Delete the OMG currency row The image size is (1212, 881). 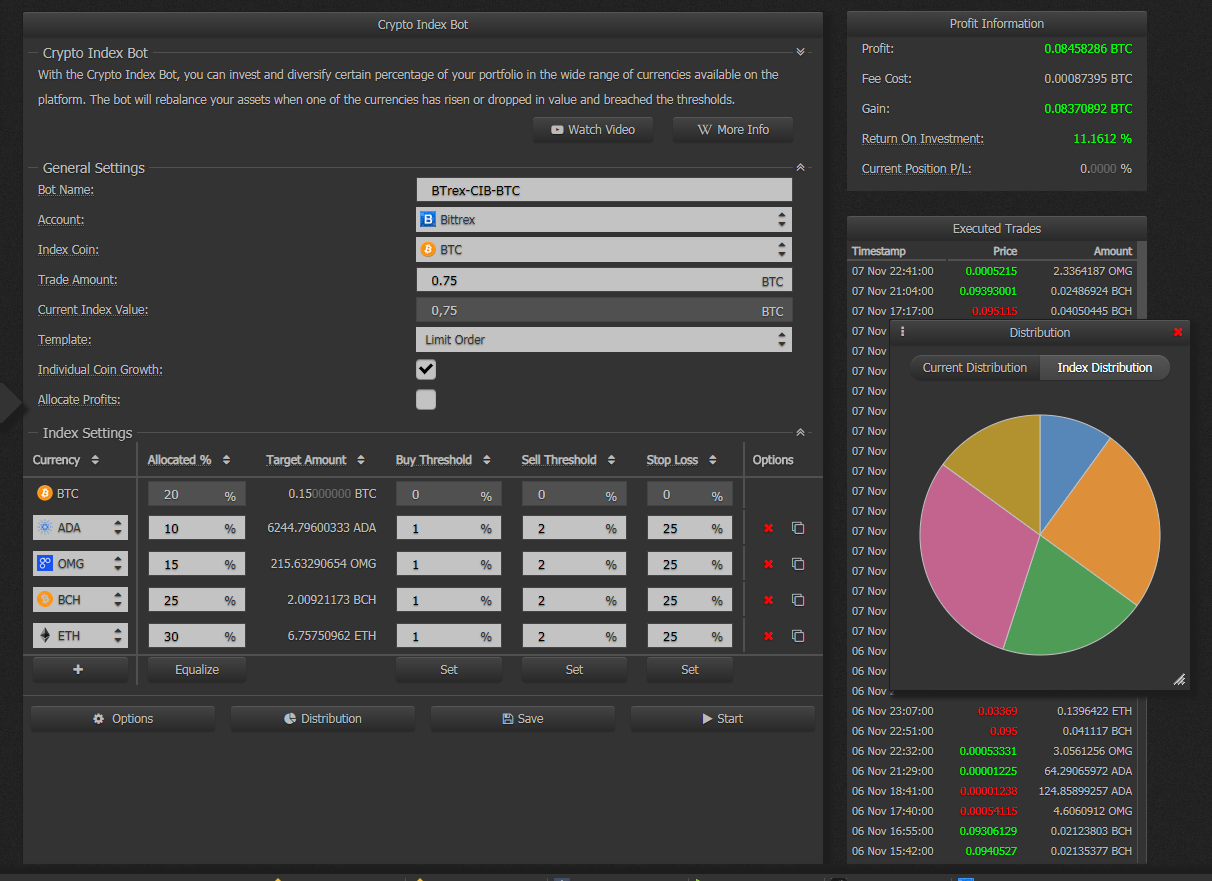point(768,564)
